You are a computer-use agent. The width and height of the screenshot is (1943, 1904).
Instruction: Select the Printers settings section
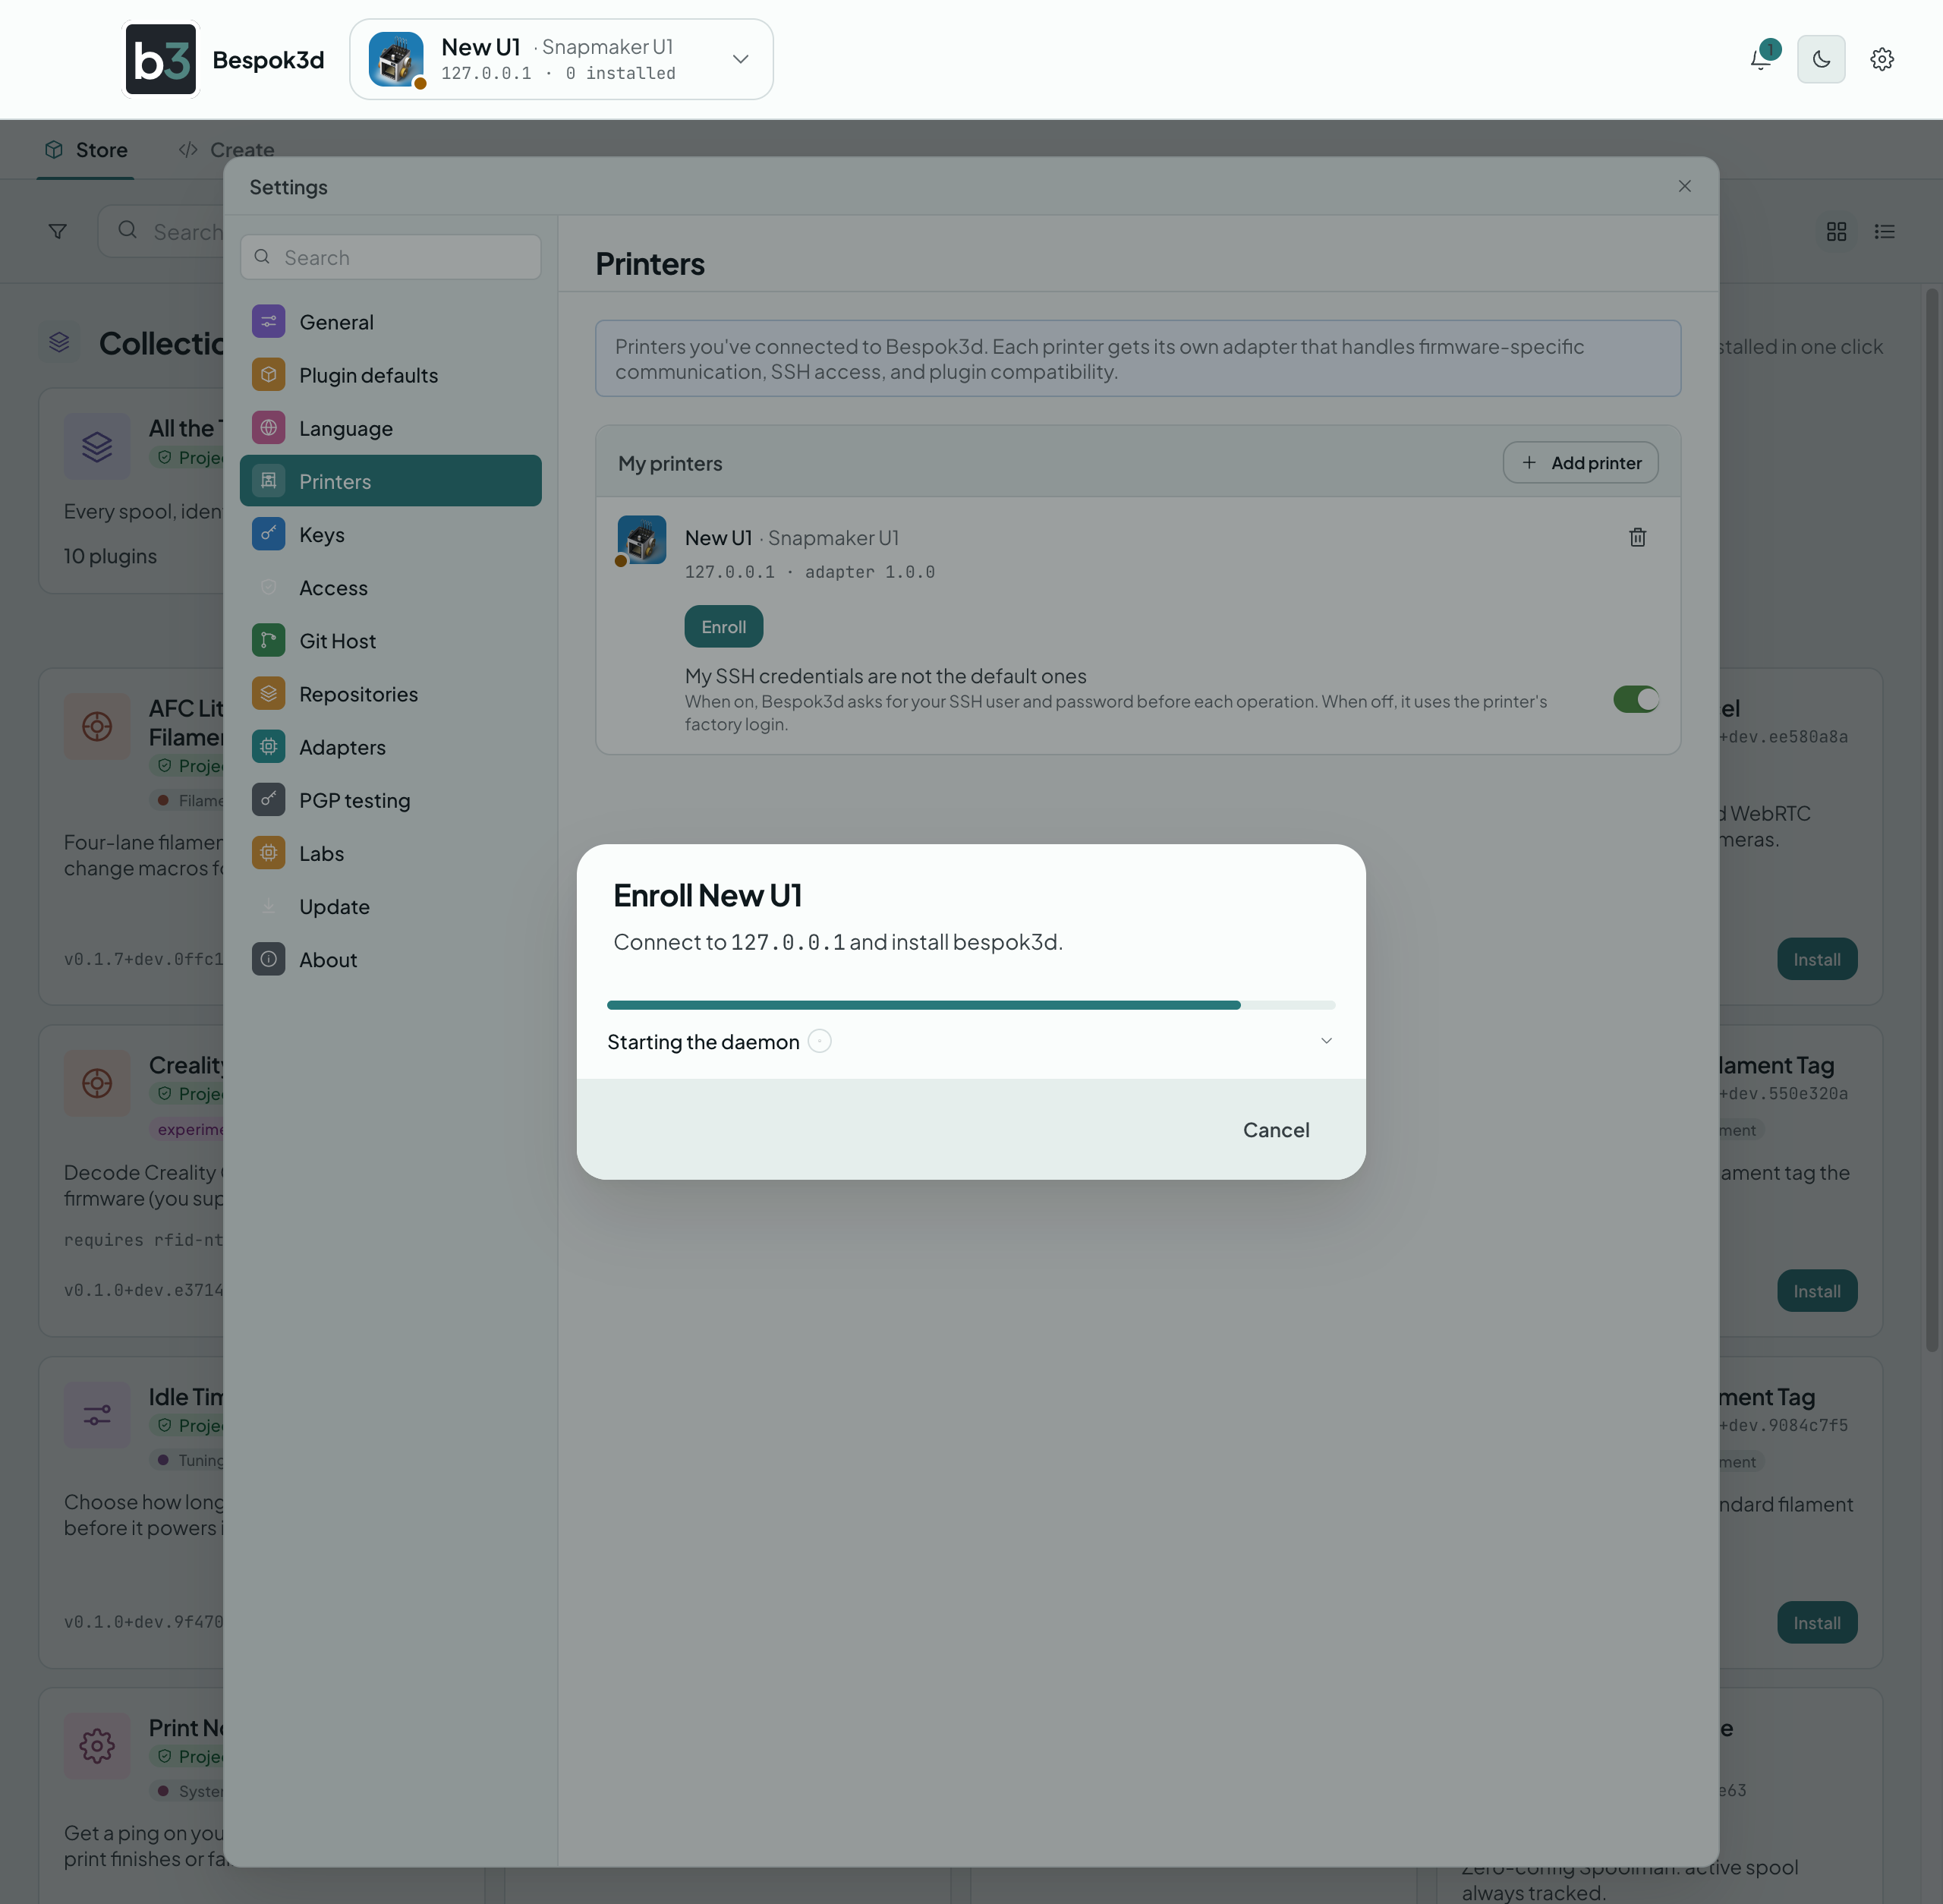click(x=391, y=481)
